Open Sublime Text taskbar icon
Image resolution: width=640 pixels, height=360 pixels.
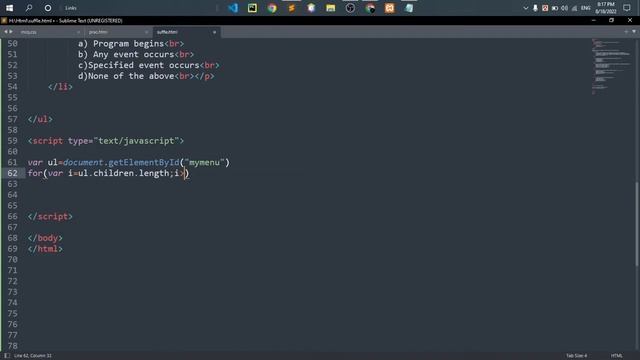click(x=291, y=8)
